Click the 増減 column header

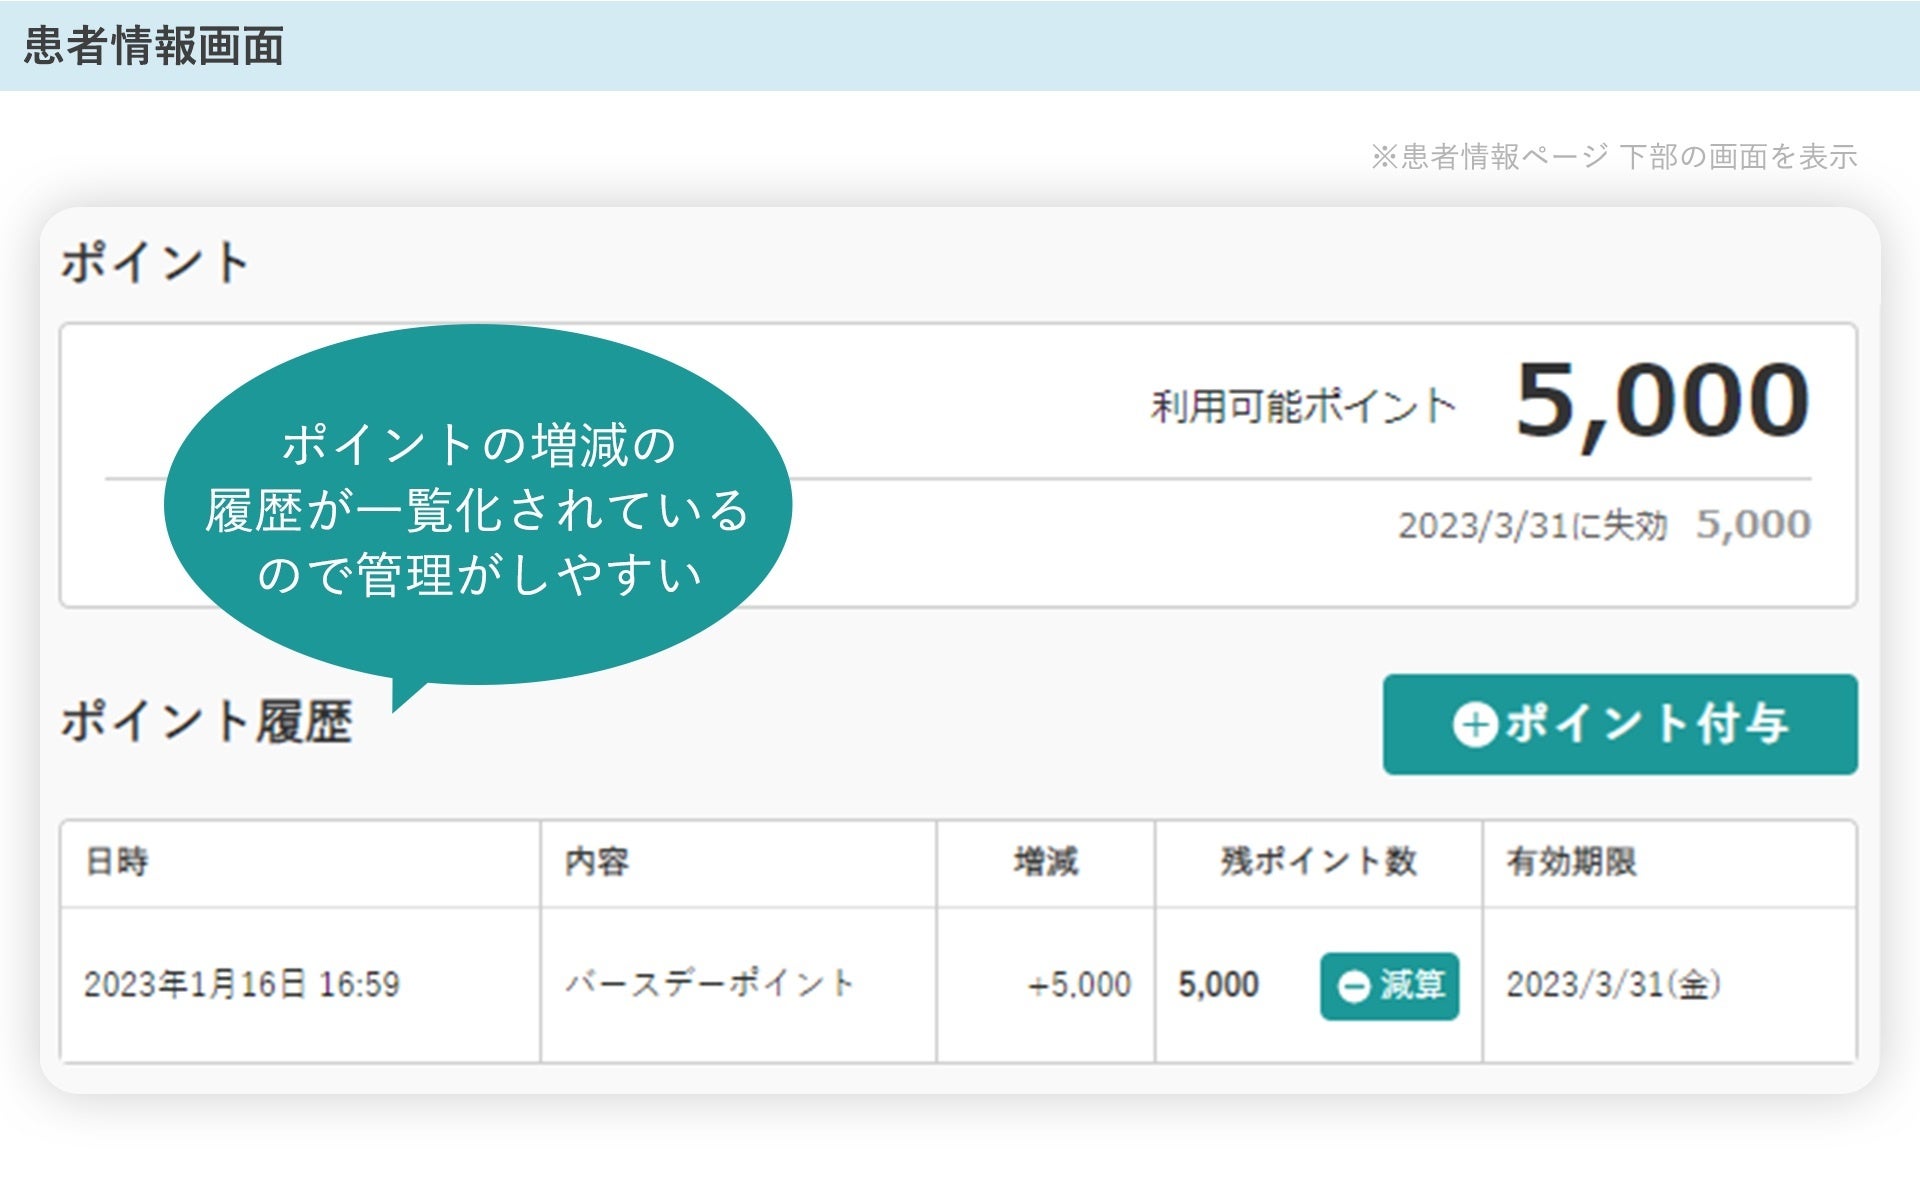1045,861
